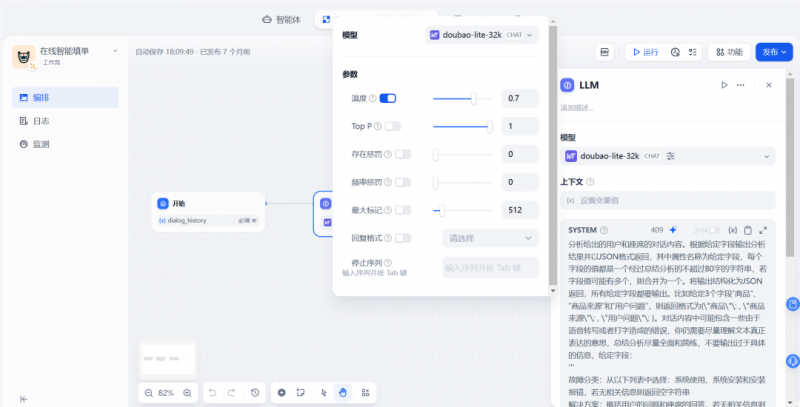
Task: Select the 开始 start node
Action: [x=208, y=212]
